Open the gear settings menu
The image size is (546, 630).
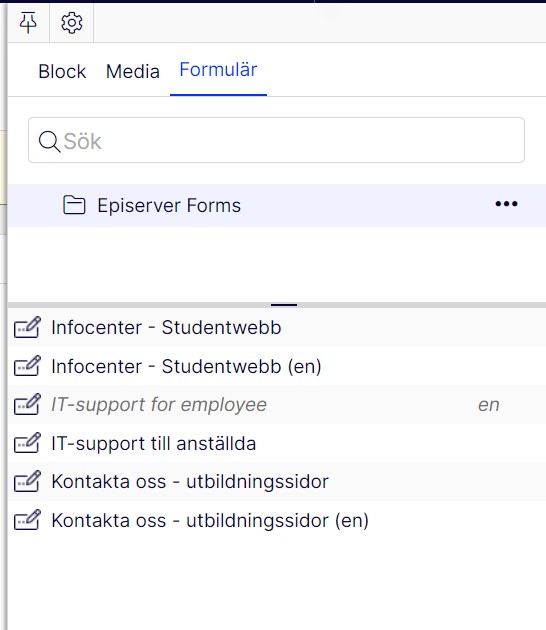pos(72,22)
